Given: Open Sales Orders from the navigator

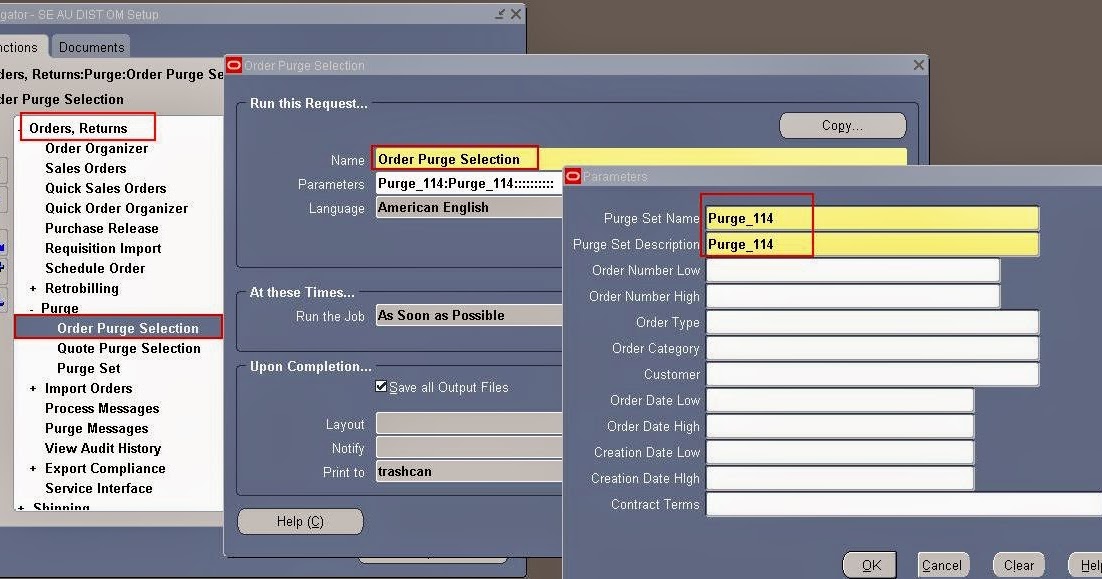Looking at the screenshot, I should 85,168.
